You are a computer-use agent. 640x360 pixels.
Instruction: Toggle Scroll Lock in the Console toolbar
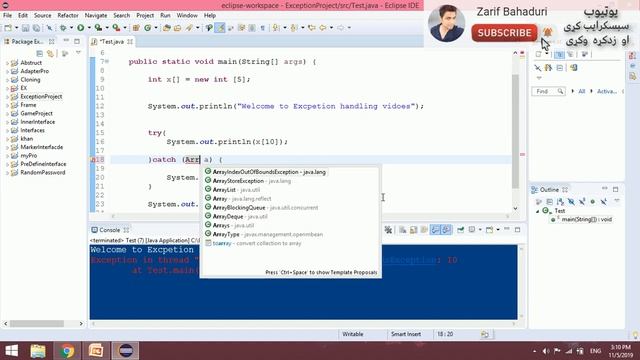413,230
